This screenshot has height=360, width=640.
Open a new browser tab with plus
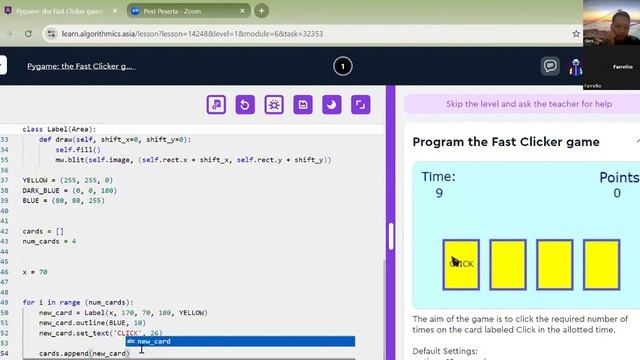point(261,11)
